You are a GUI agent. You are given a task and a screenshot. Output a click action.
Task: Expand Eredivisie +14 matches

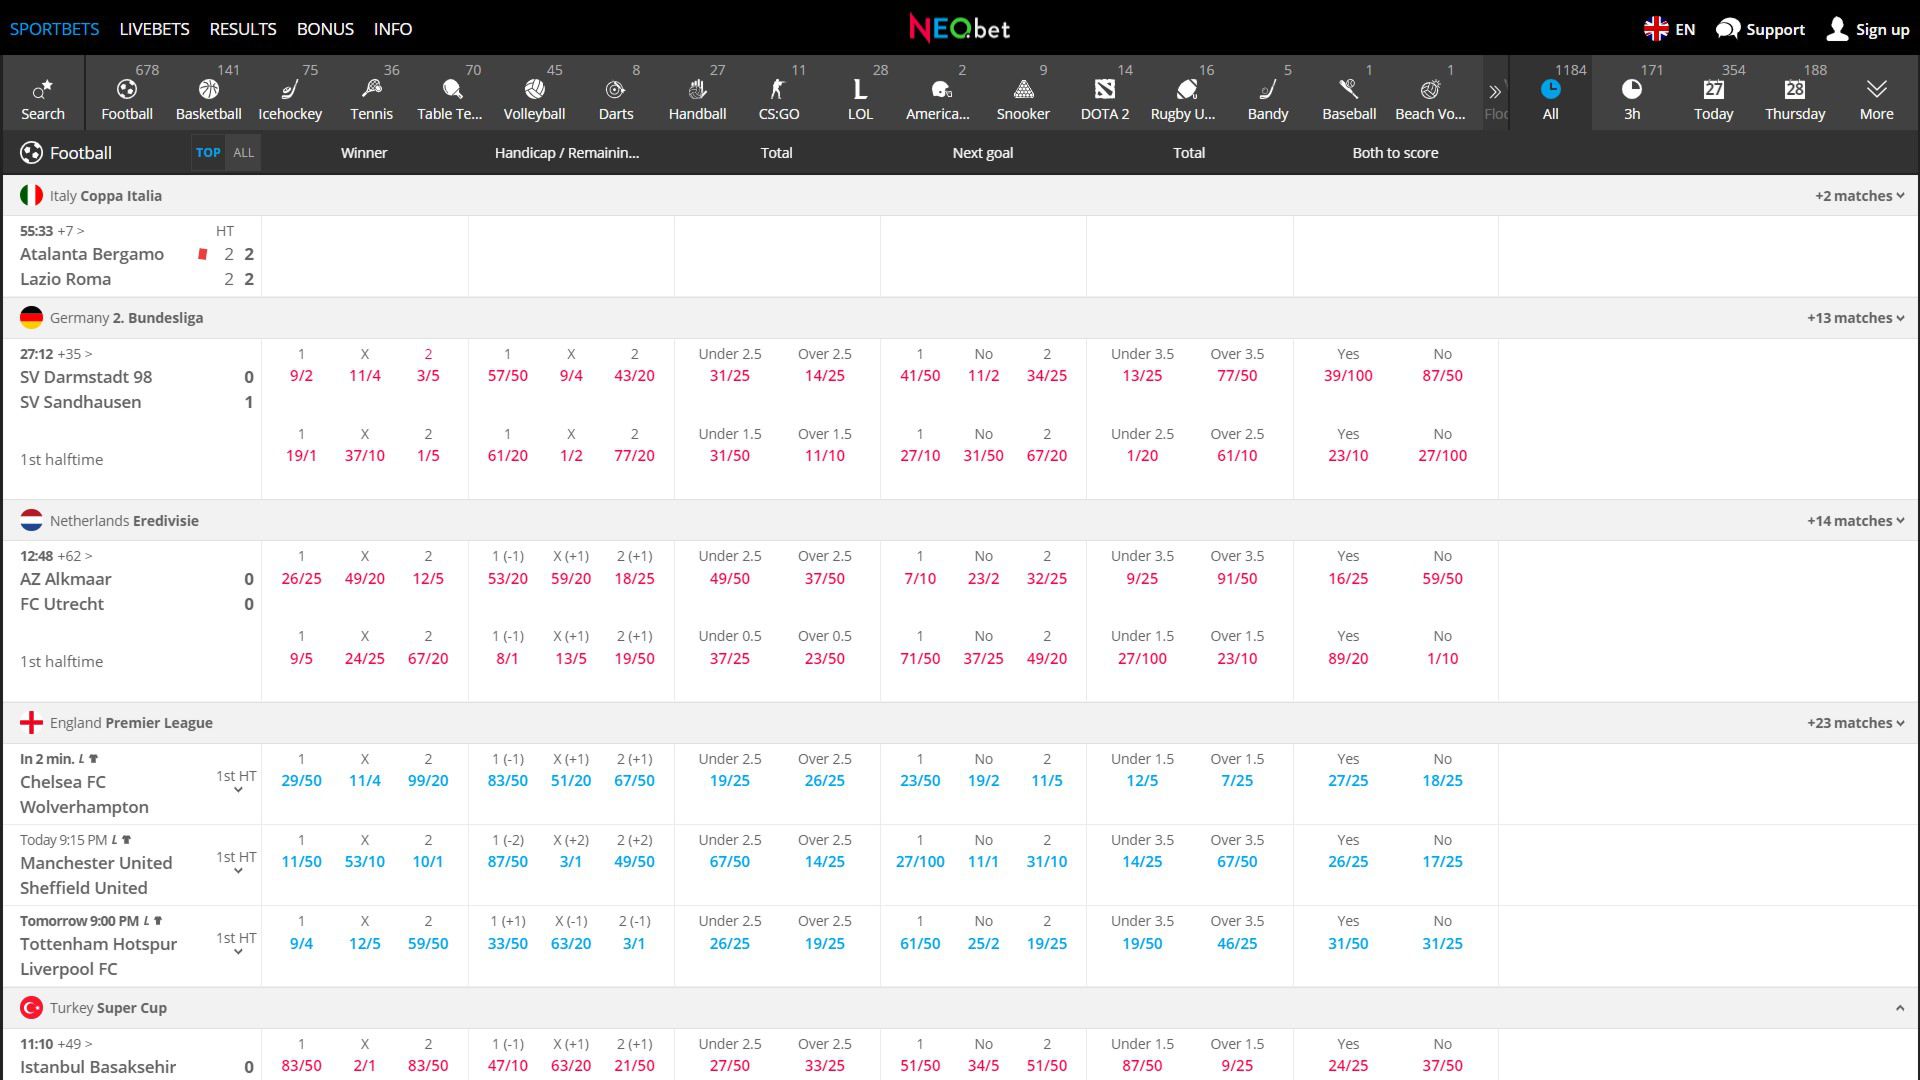click(1855, 521)
